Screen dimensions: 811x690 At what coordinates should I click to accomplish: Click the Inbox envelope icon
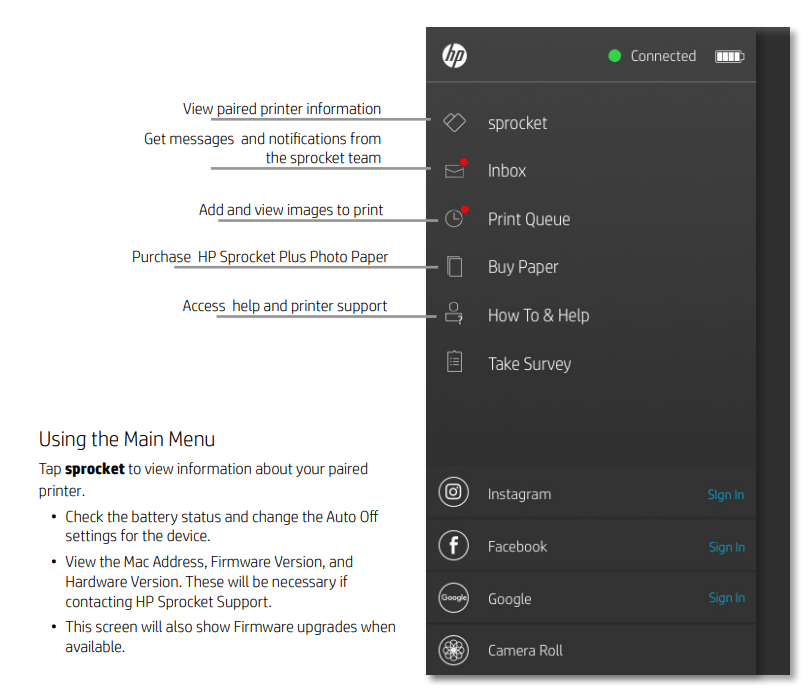pyautogui.click(x=455, y=170)
